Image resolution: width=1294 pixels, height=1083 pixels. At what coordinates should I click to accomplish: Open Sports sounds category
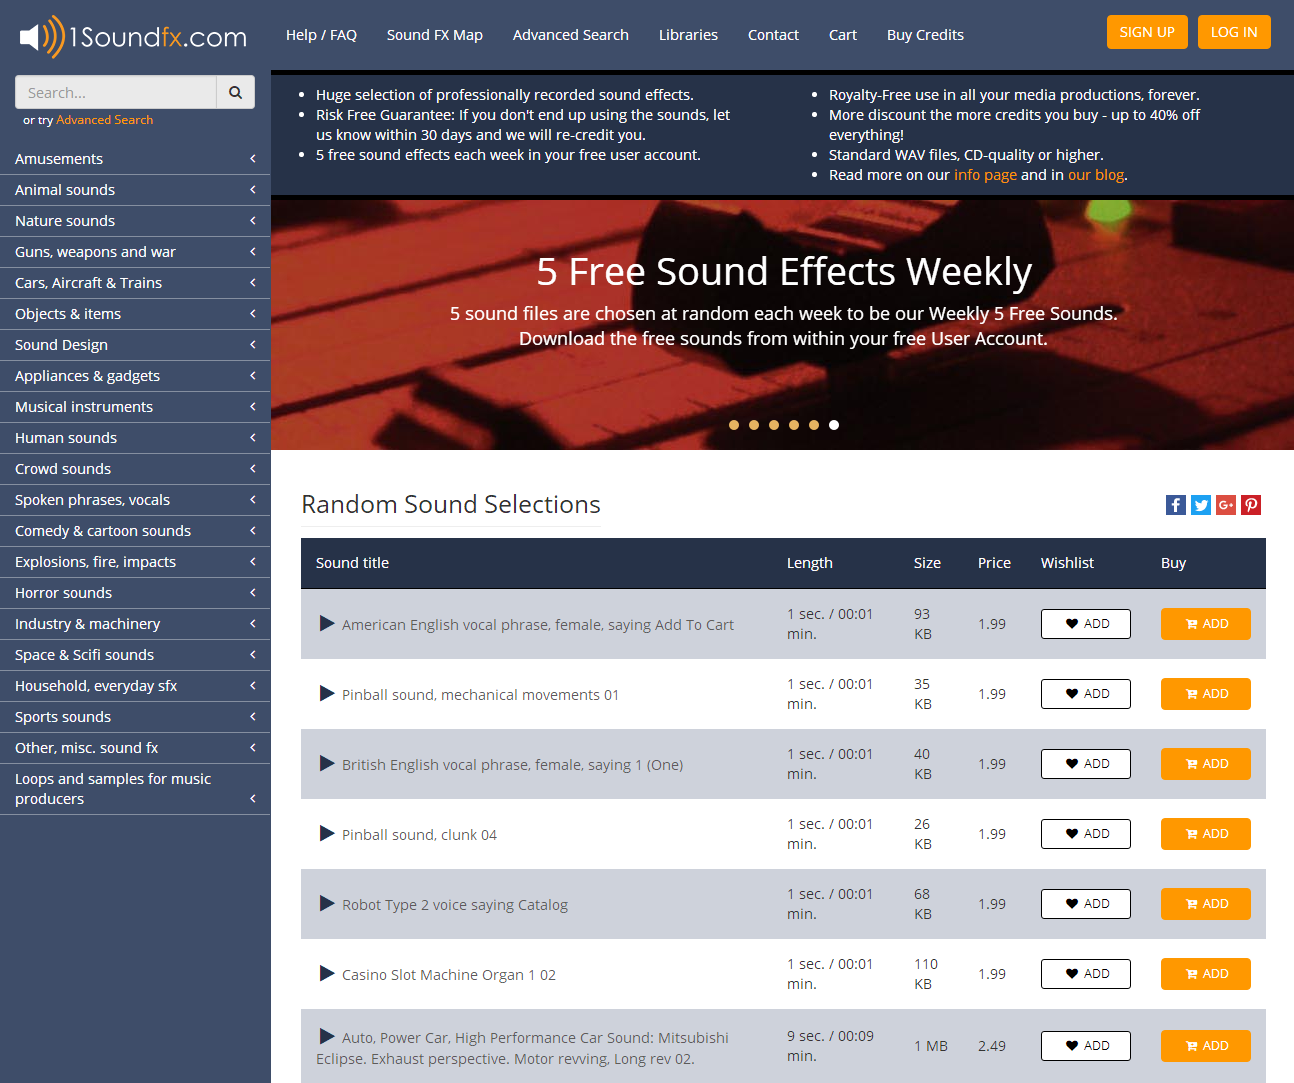135,717
